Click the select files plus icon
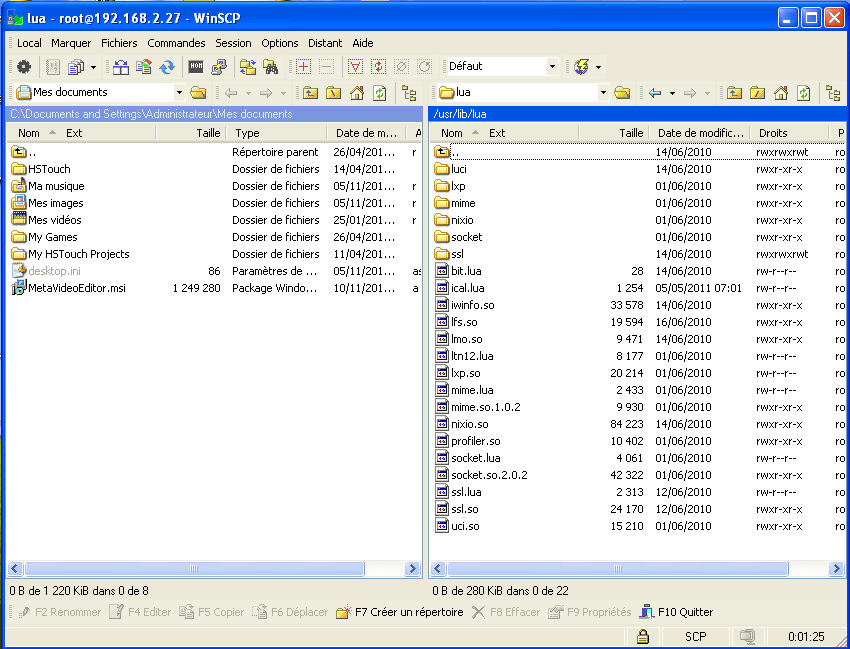Viewport: 850px width, 649px height. pos(303,67)
